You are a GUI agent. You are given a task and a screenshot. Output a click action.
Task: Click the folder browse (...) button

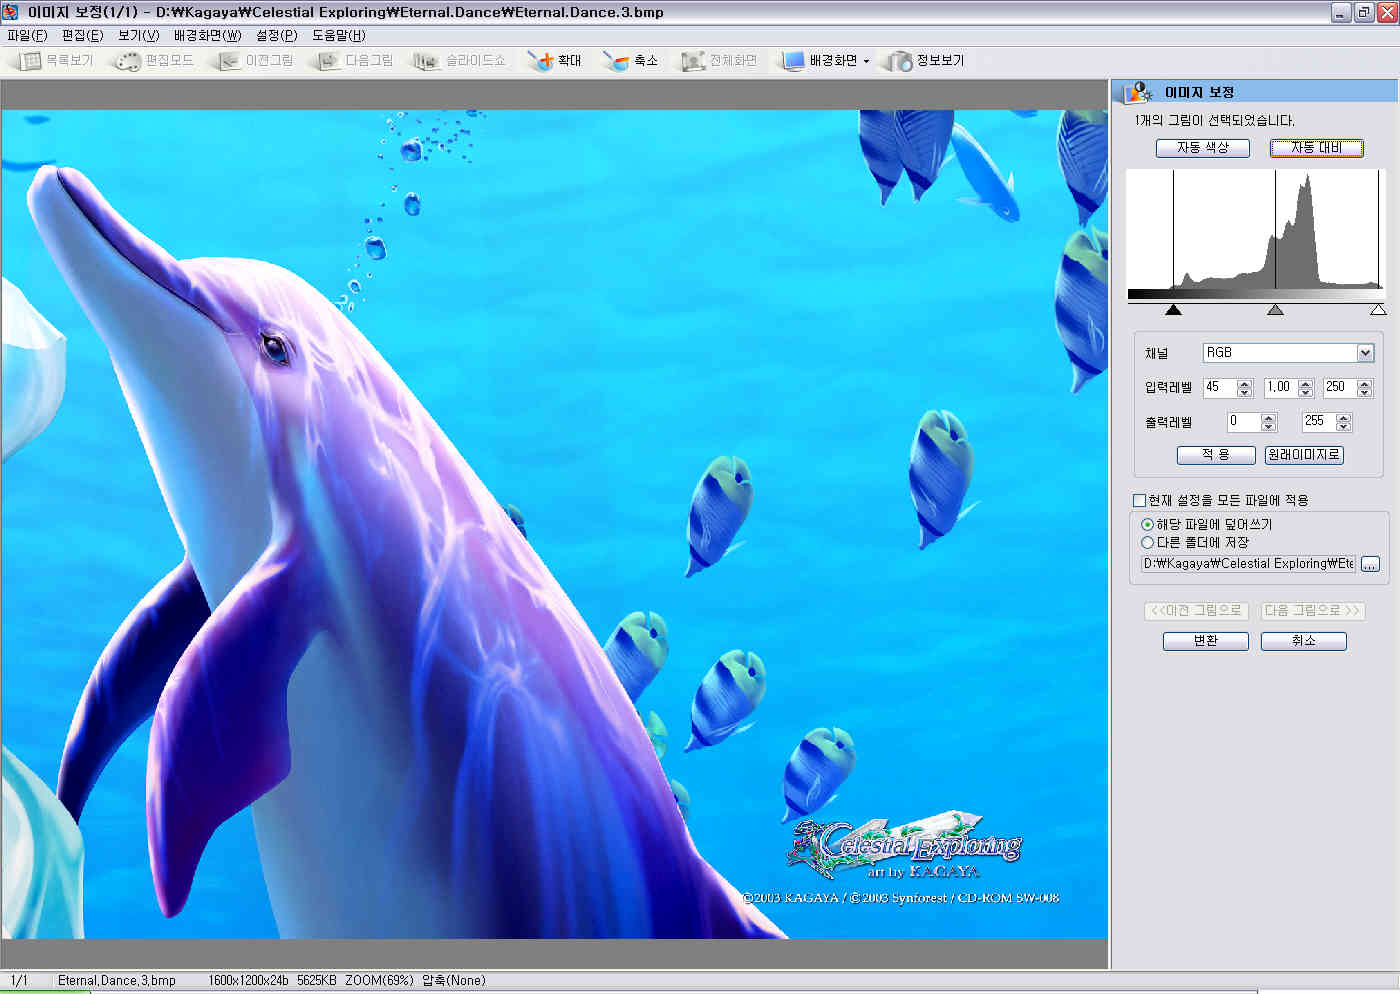(x=1370, y=564)
